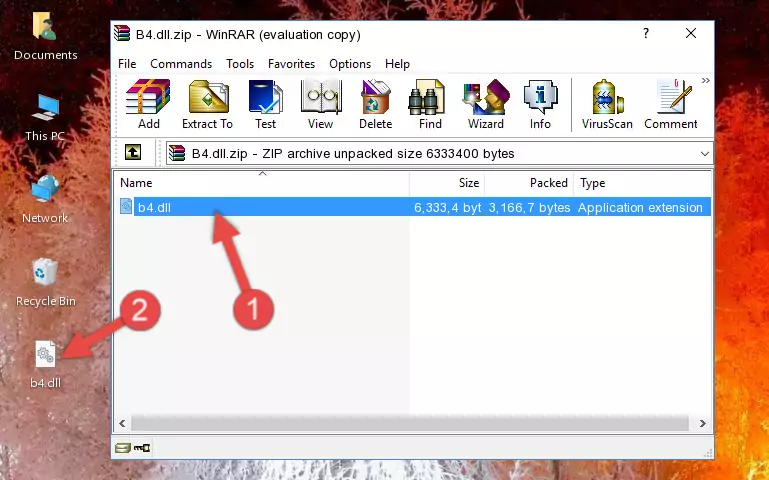Click the 6,333,4 byt size cell
Viewport: 769px width, 480px height.
[447, 207]
